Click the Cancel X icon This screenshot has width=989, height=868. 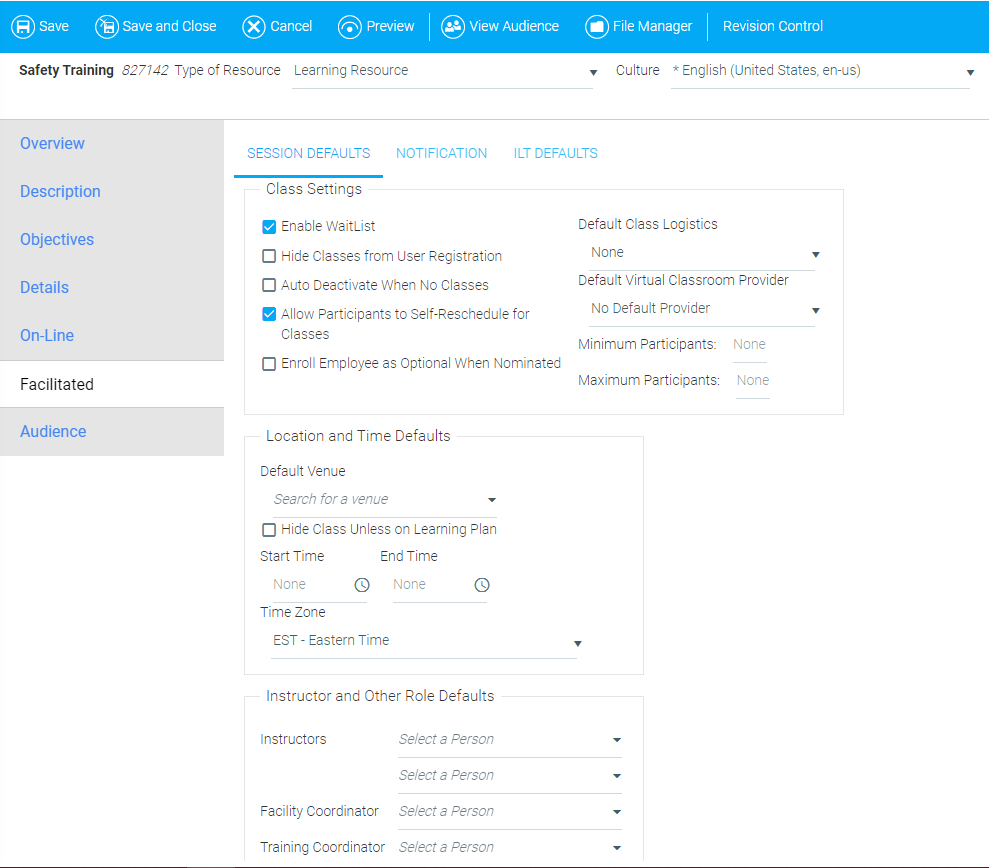click(254, 26)
